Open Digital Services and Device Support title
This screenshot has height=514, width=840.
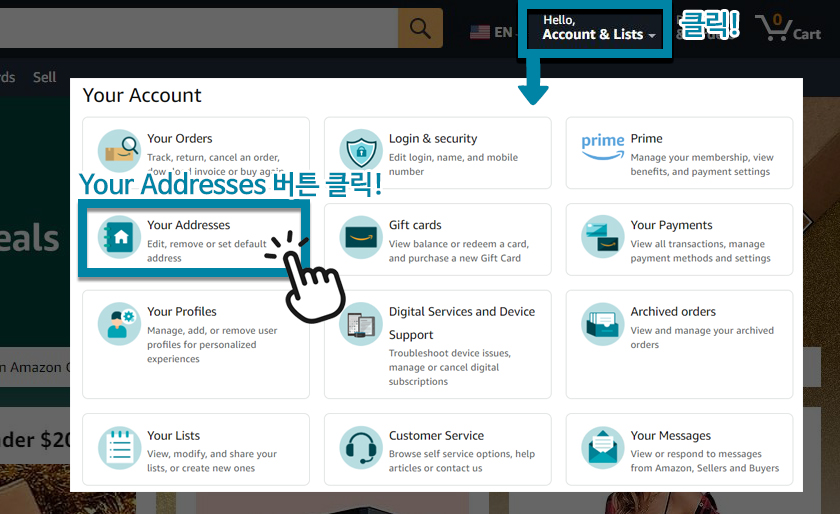tap(462, 323)
